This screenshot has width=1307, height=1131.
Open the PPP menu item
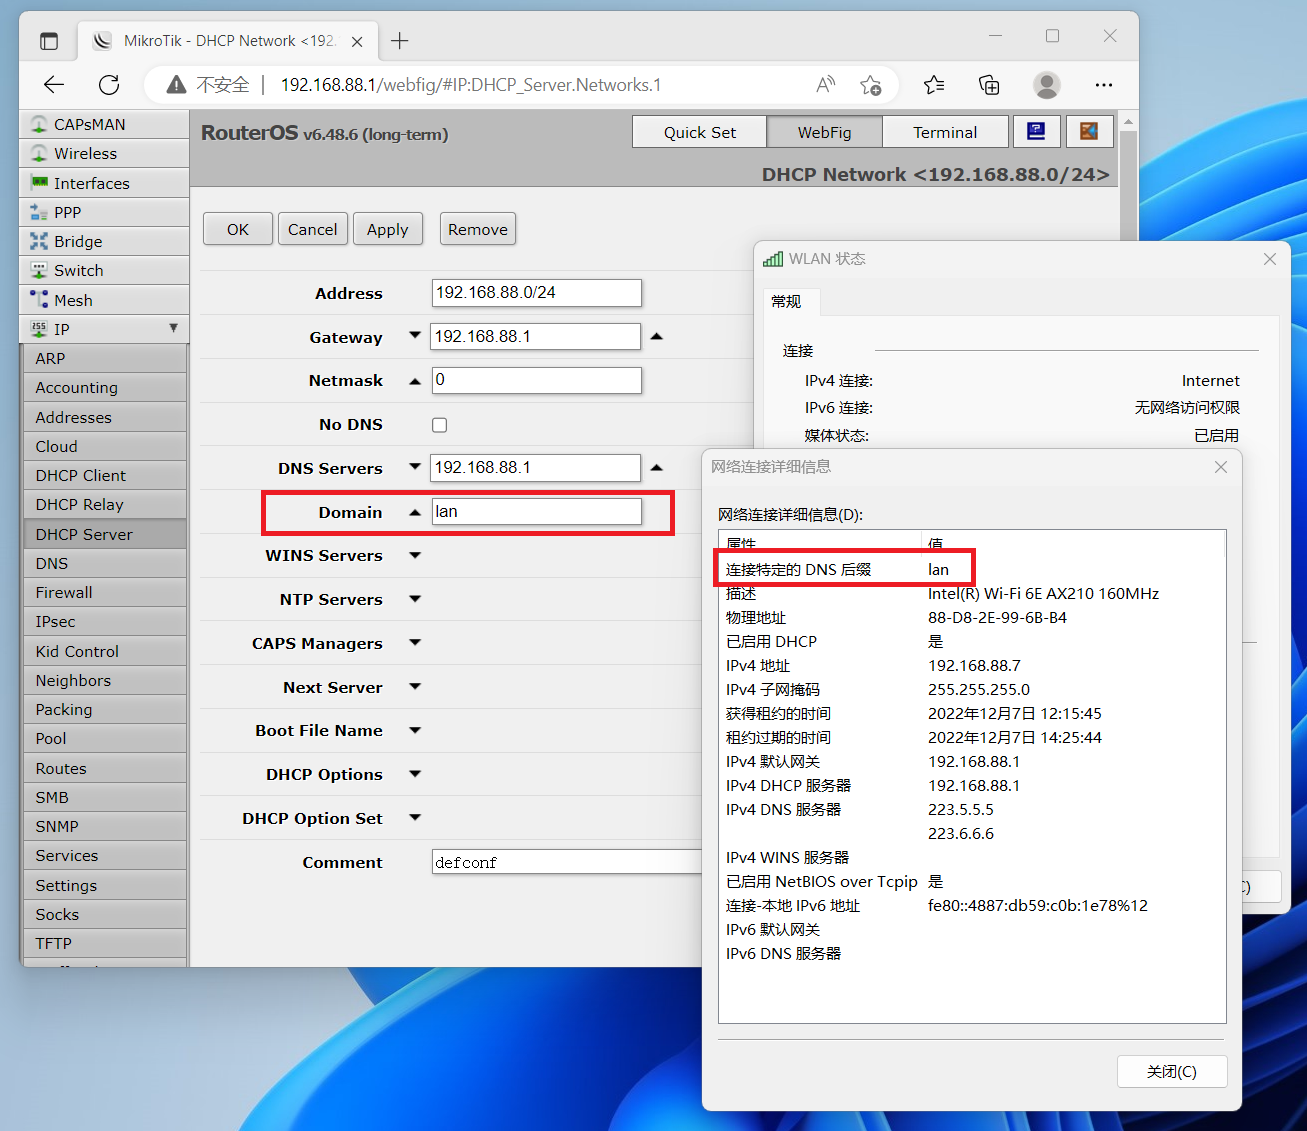pyautogui.click(x=104, y=212)
